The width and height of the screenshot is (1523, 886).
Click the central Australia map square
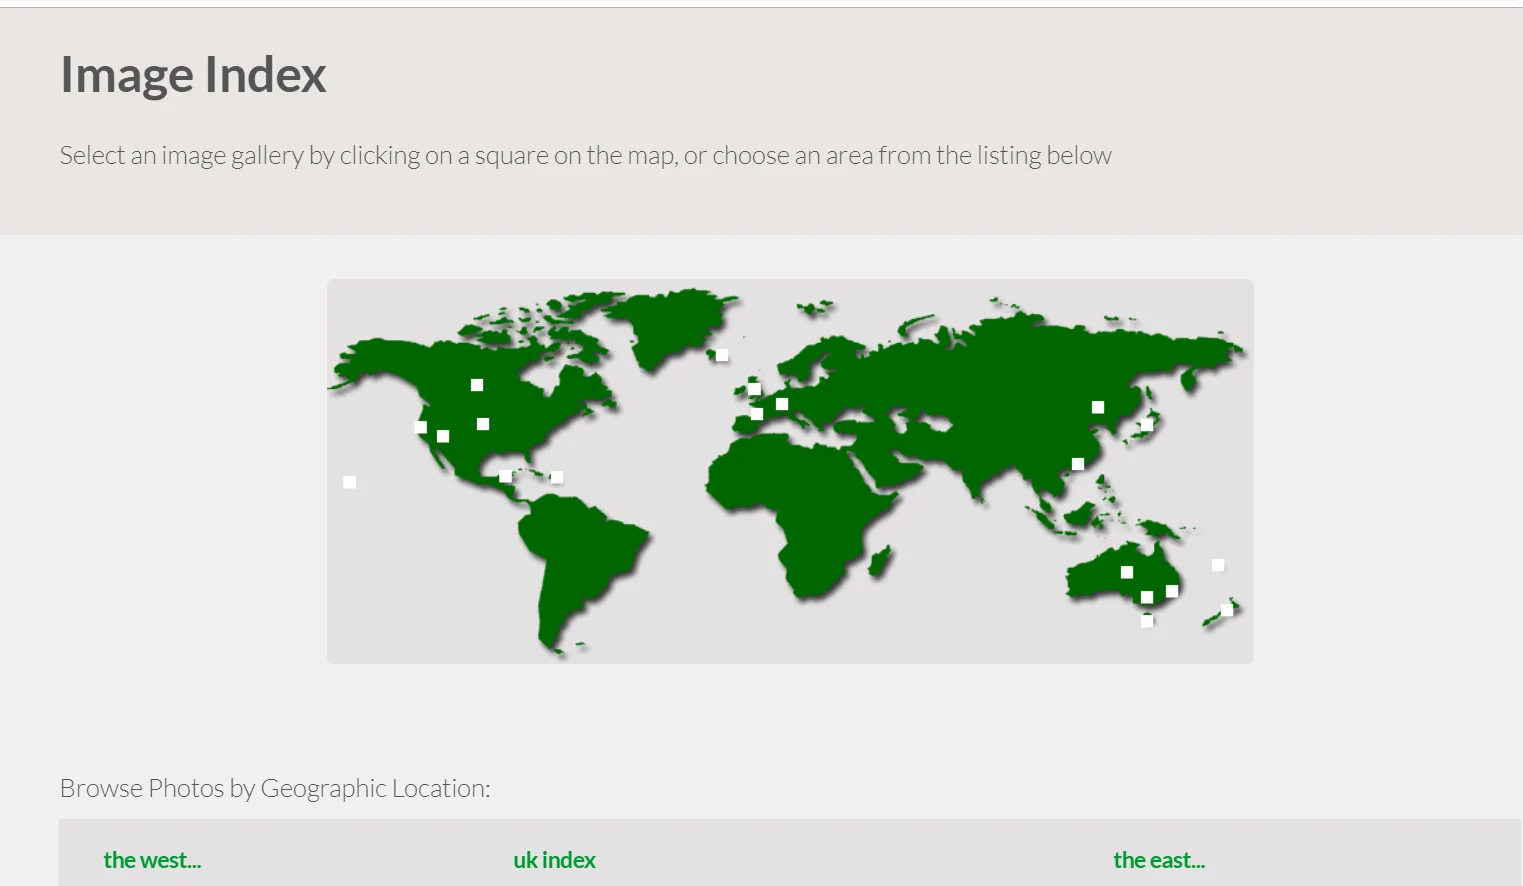(x=1127, y=572)
